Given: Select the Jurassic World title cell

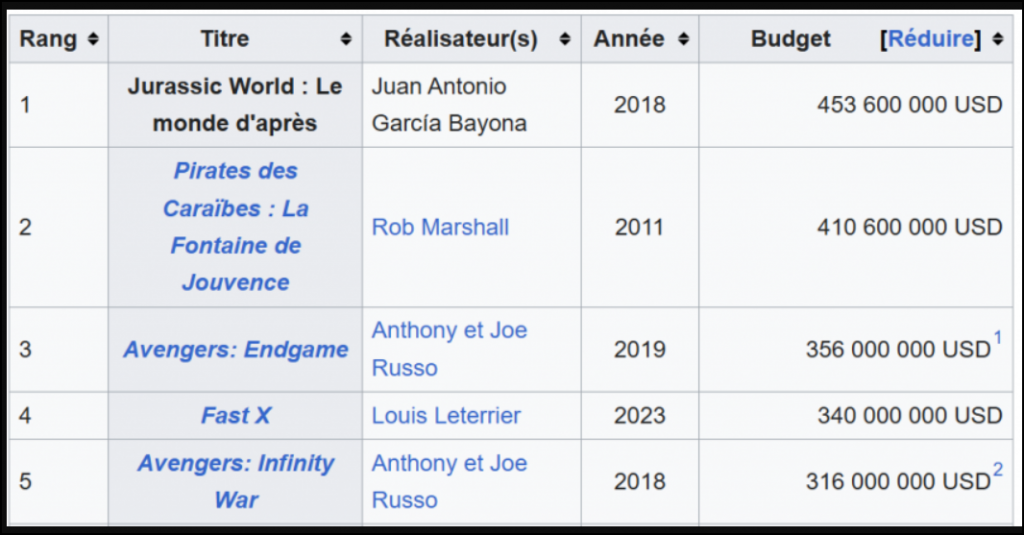Looking at the screenshot, I should click(x=235, y=105).
